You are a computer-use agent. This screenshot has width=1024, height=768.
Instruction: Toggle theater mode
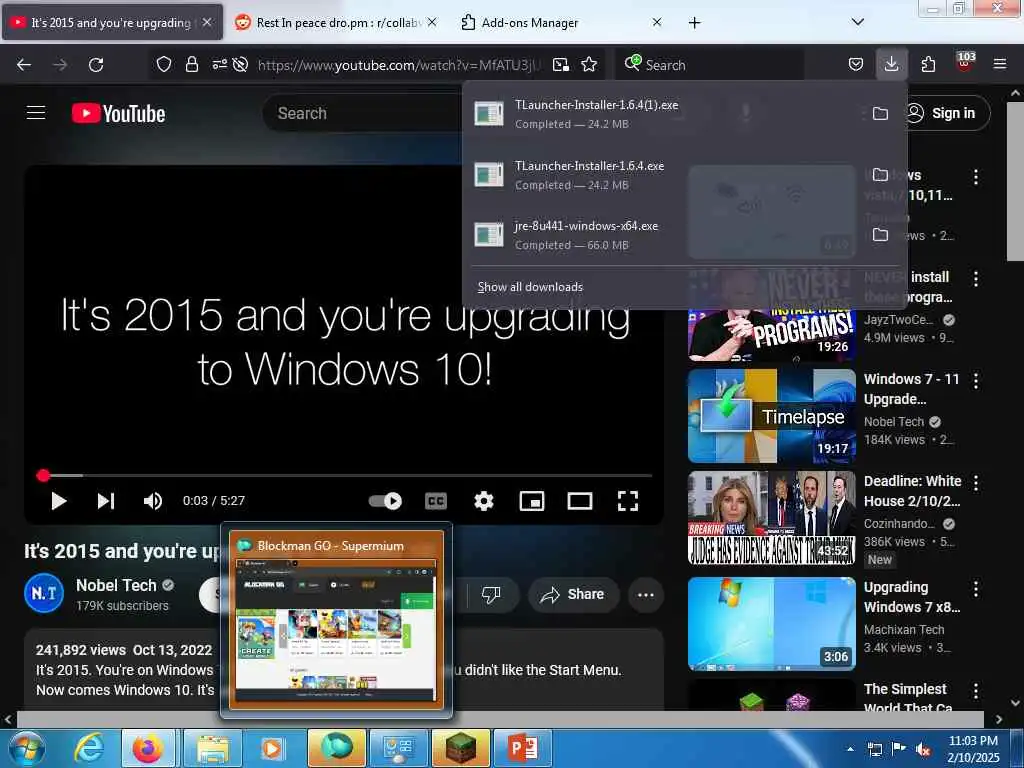(579, 501)
